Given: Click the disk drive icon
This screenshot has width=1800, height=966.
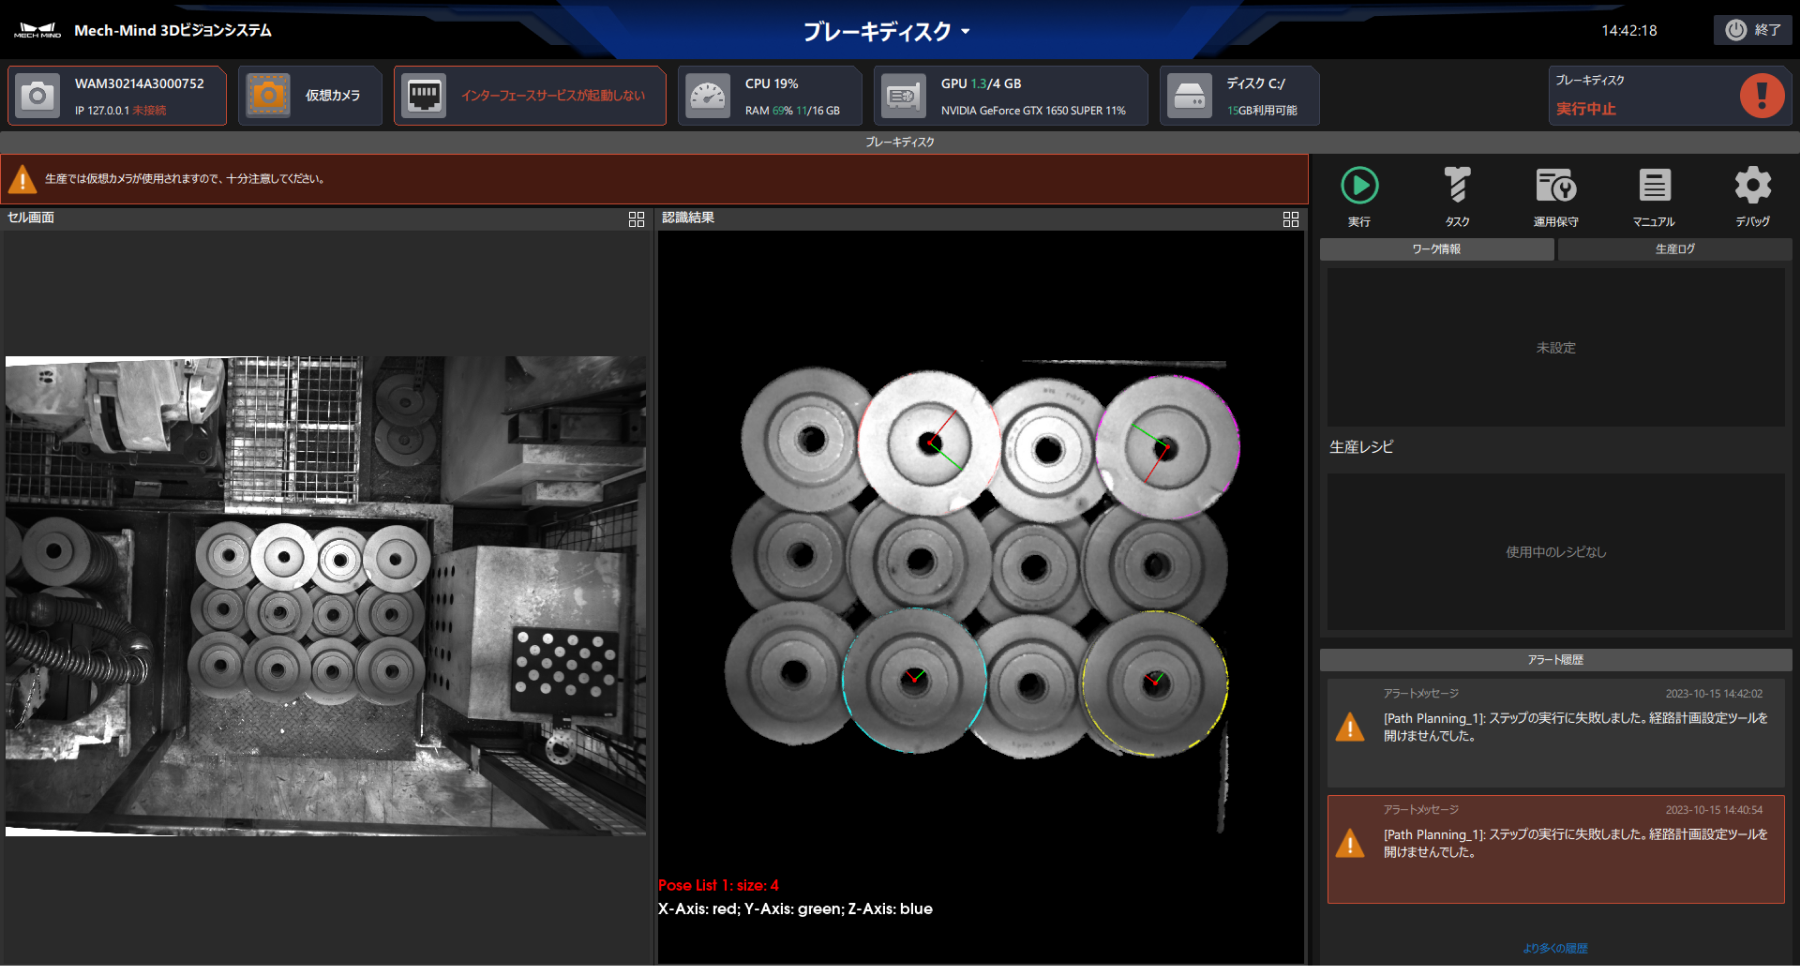Looking at the screenshot, I should coord(1190,96).
